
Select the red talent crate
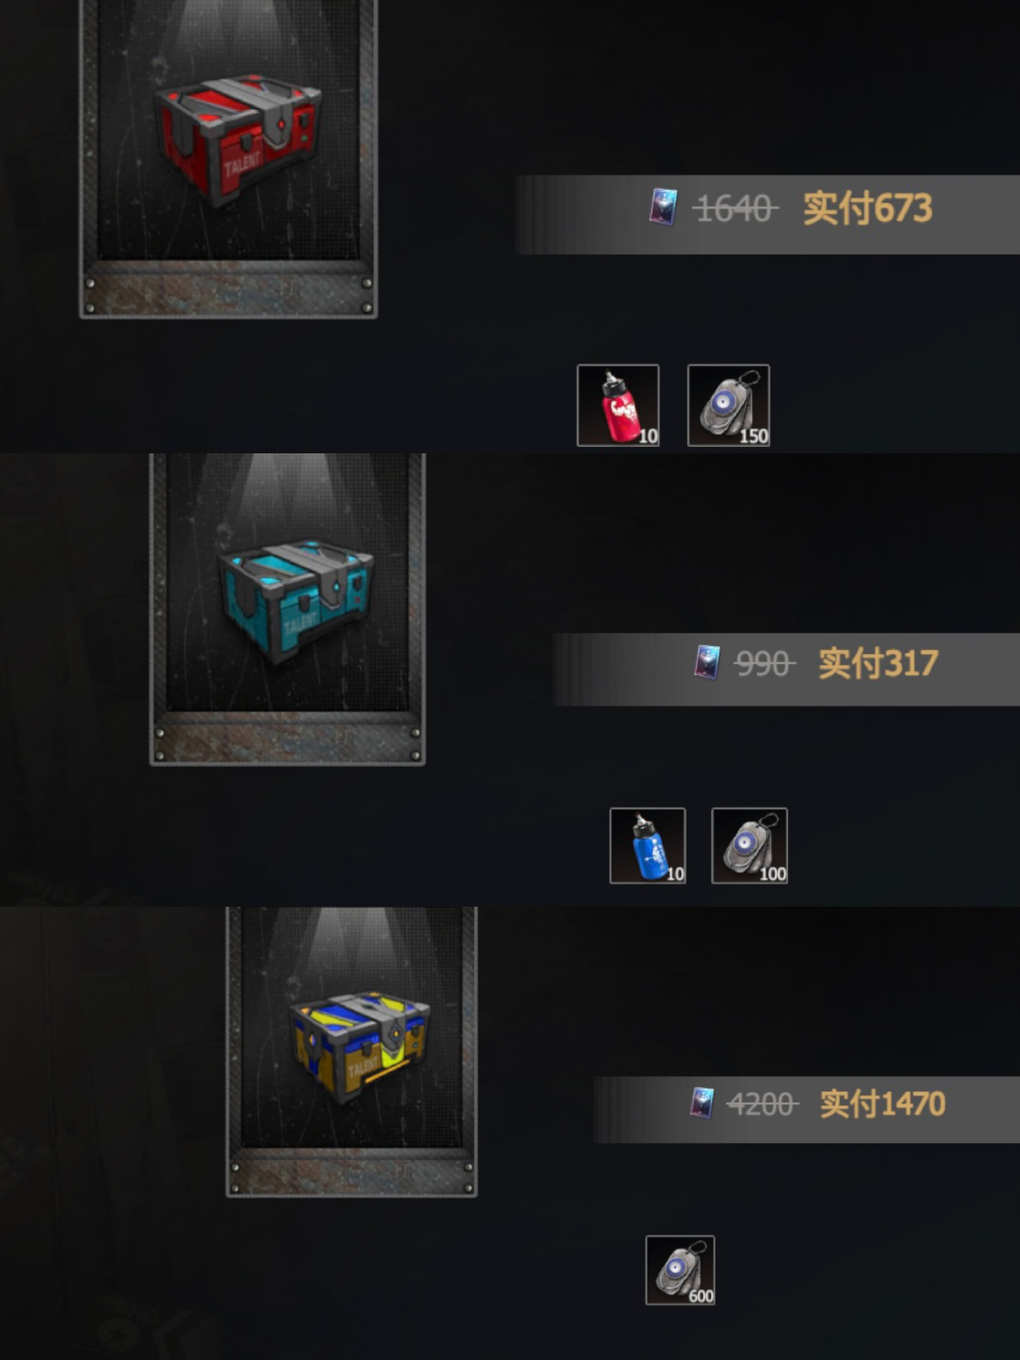[x=238, y=137]
